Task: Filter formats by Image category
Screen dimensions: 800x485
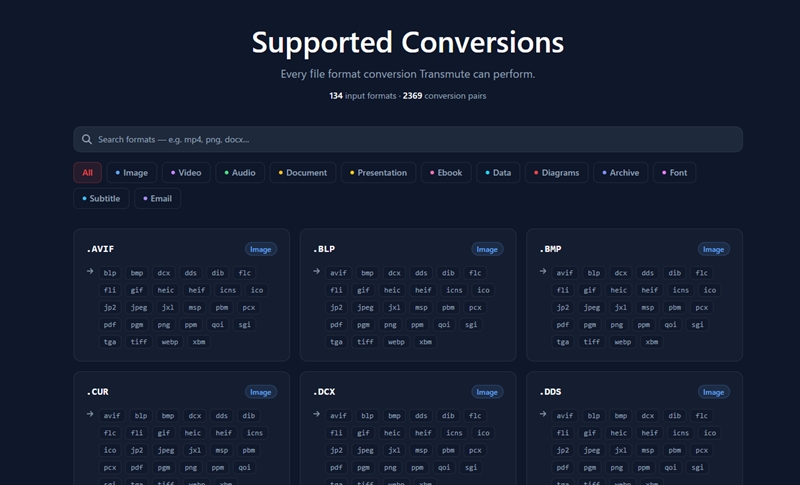Action: tap(131, 172)
